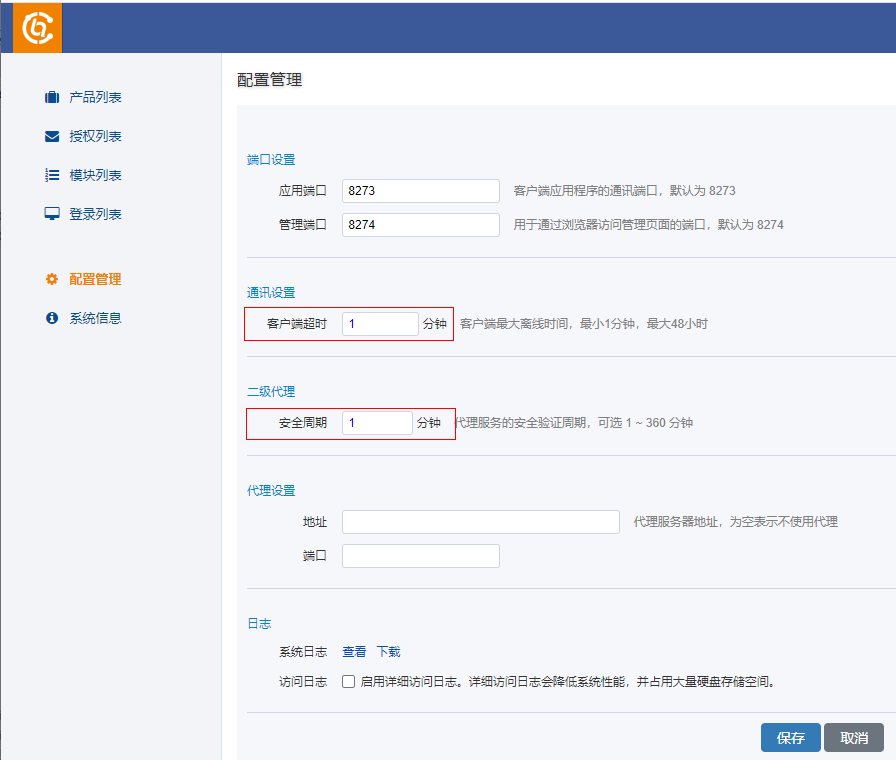Select the 客户端超时 minutes field
The width and height of the screenshot is (896, 760).
click(x=380, y=324)
